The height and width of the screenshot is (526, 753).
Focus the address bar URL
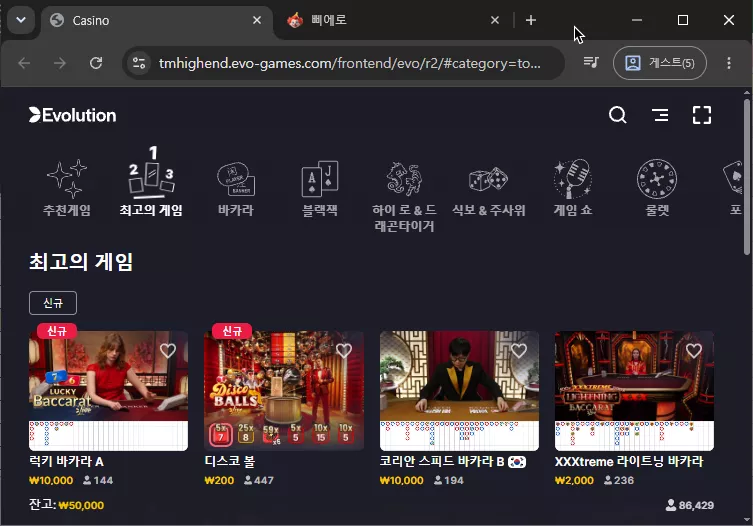click(x=350, y=63)
